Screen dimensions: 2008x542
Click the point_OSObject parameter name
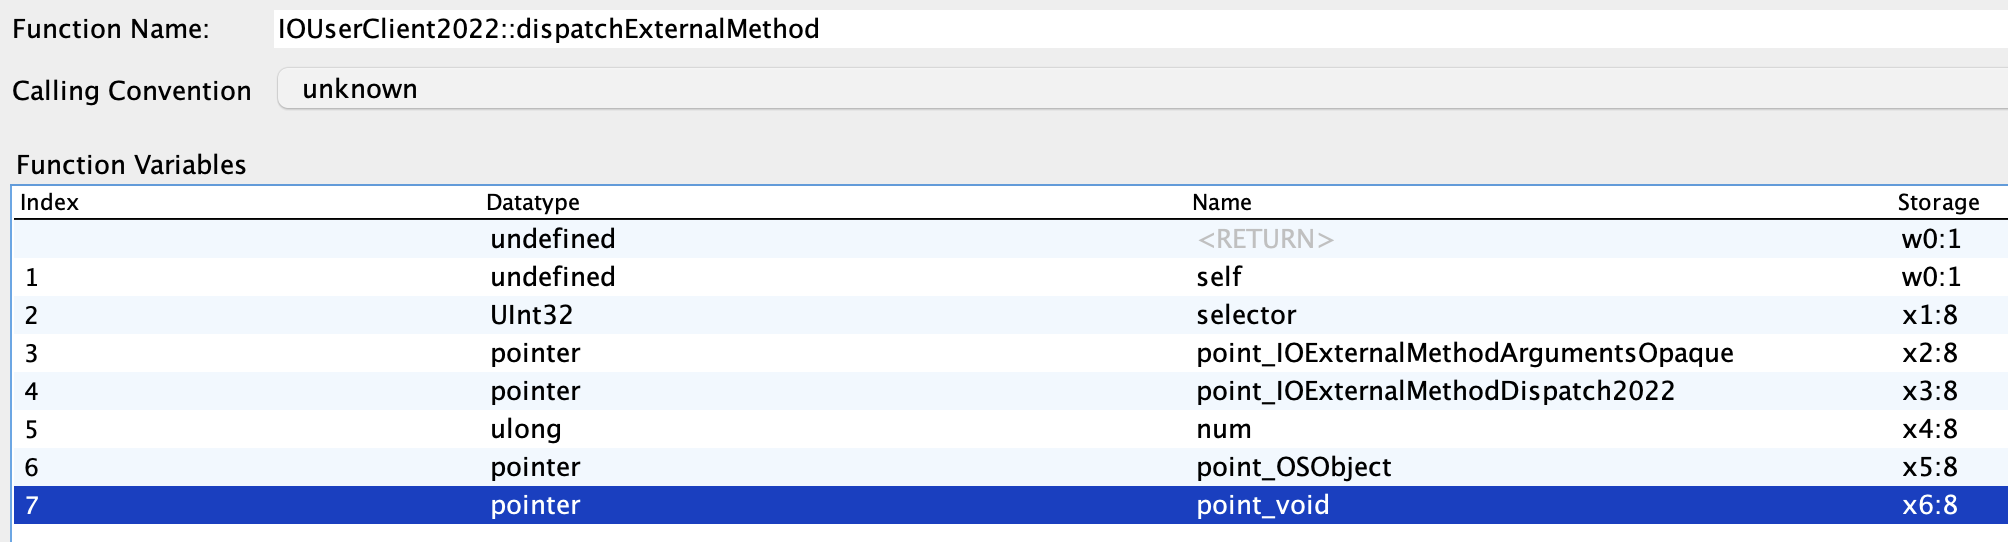(1294, 467)
